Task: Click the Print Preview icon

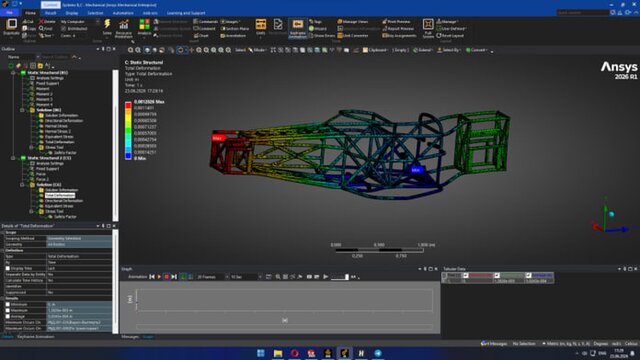Action: pyautogui.click(x=385, y=22)
